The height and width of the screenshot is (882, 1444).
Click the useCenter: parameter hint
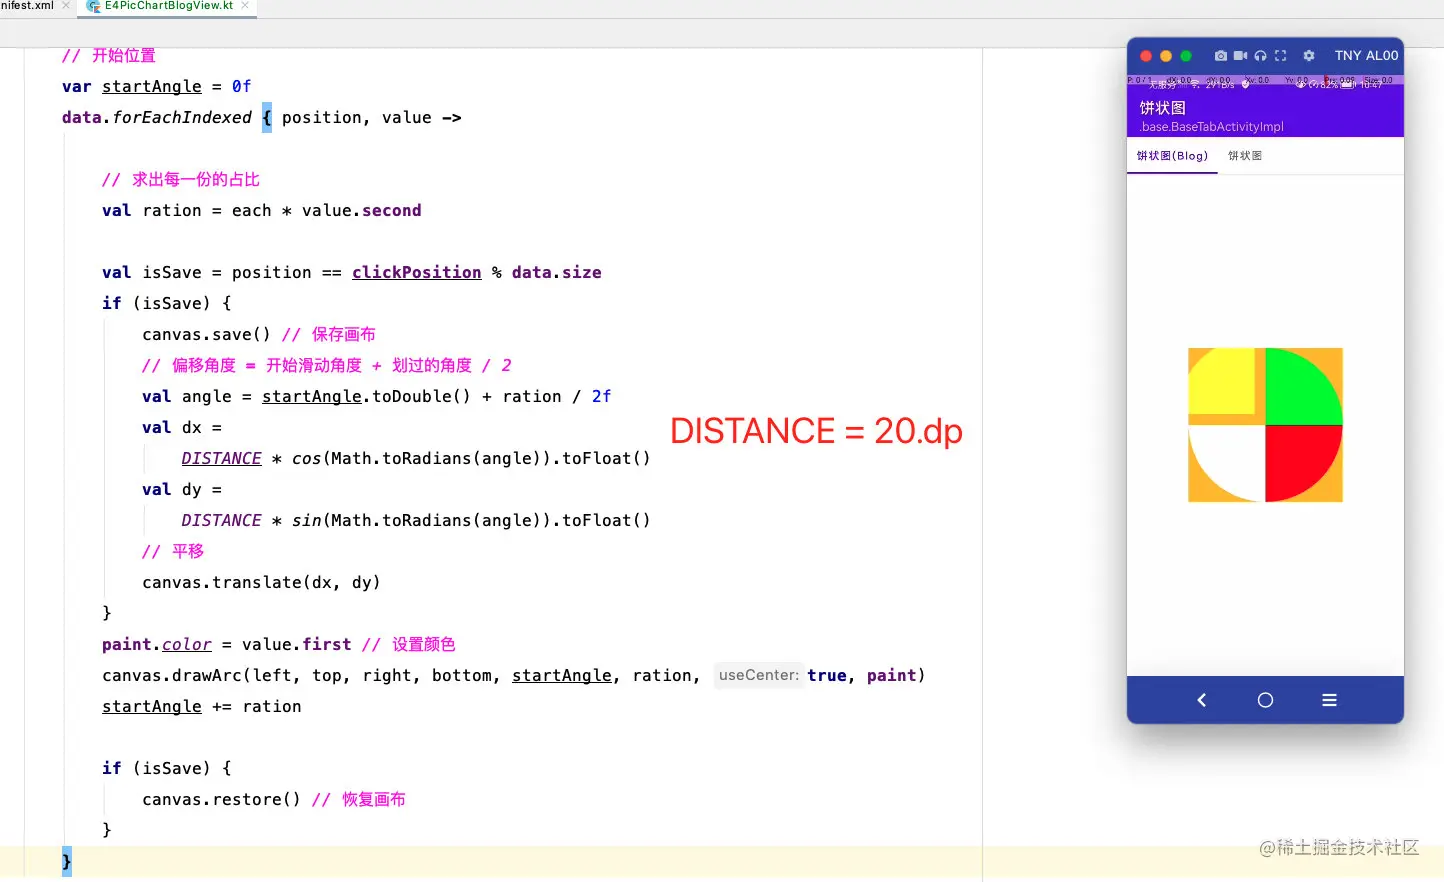point(759,675)
